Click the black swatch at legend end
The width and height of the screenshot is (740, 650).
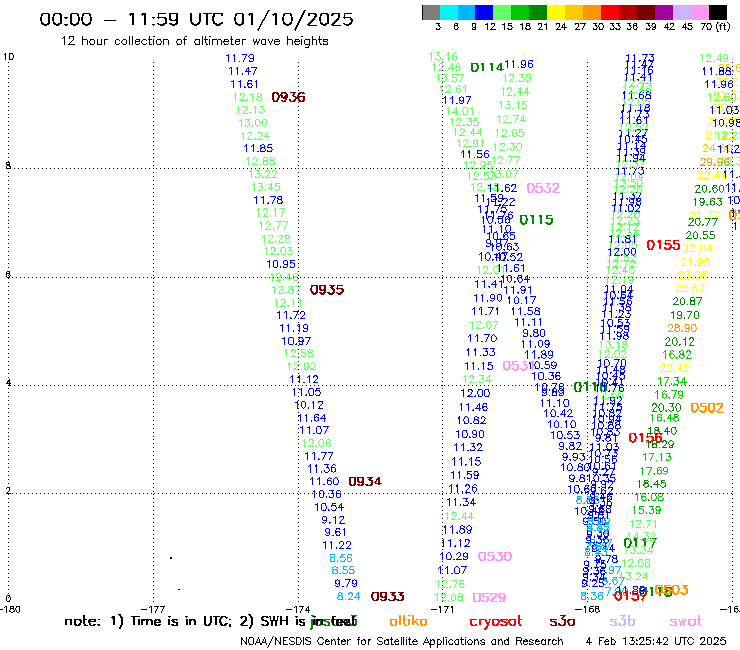coord(717,12)
